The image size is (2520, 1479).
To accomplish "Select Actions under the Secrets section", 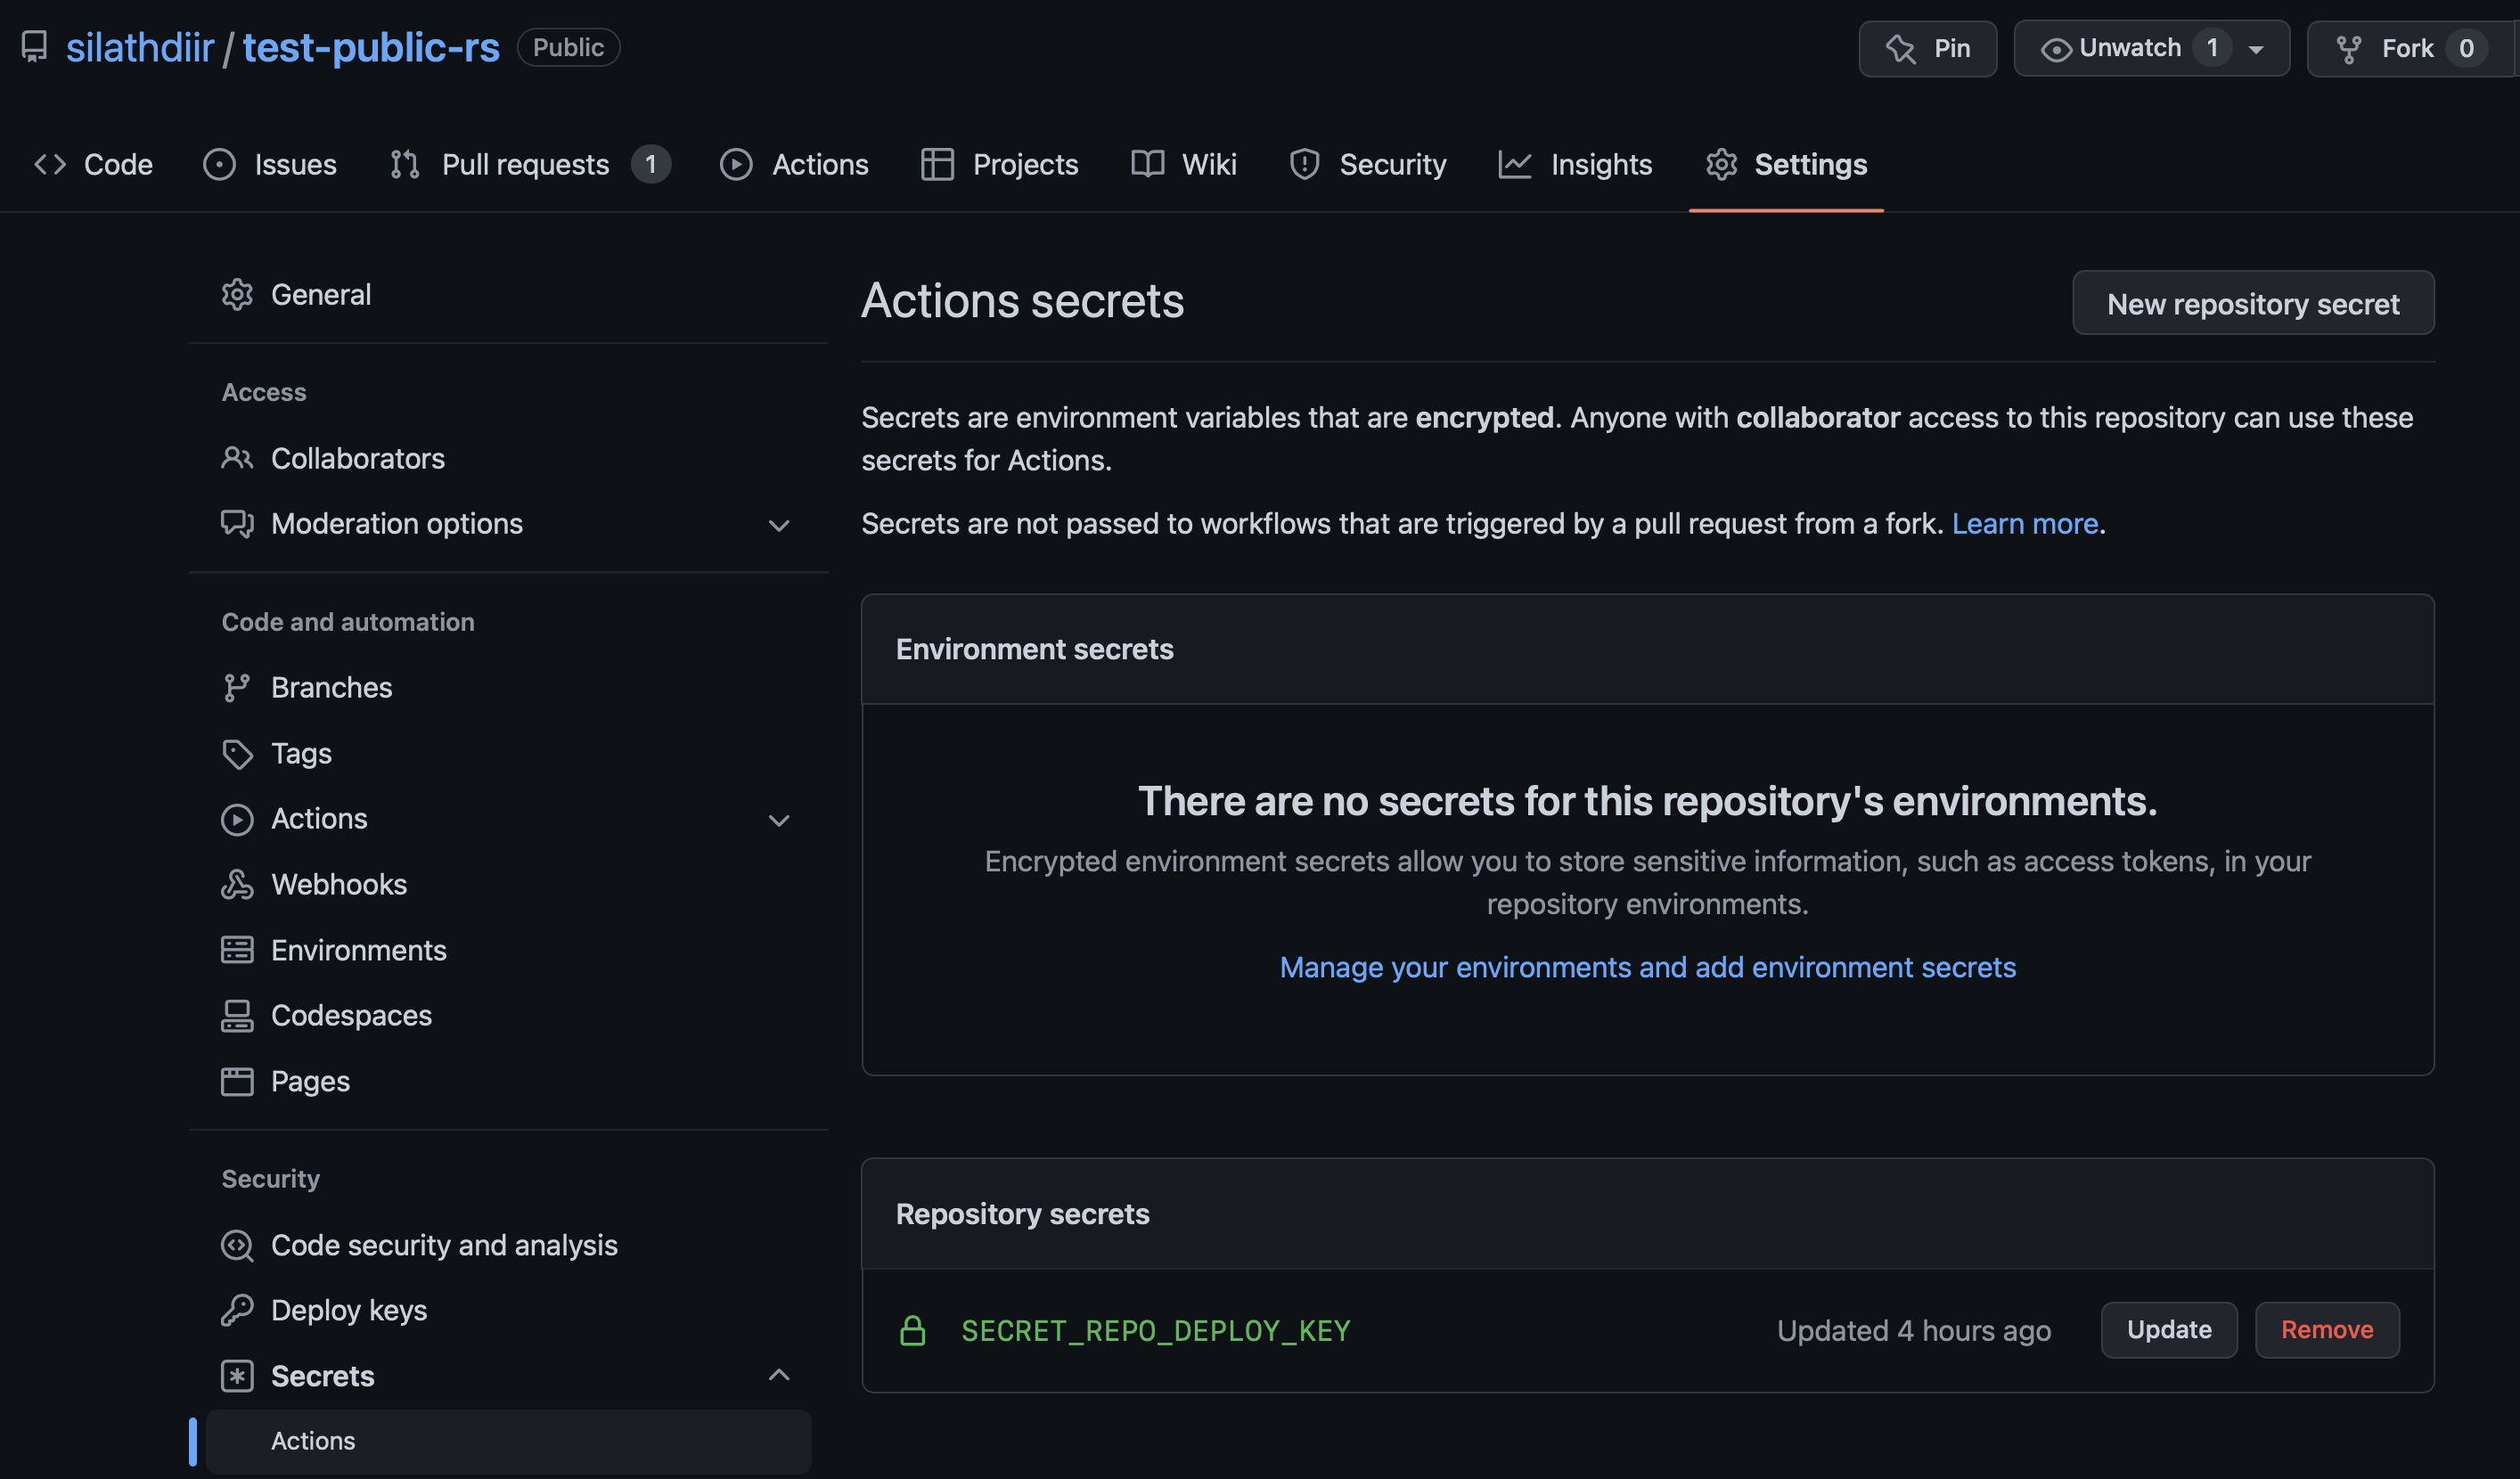I will pyautogui.click(x=508, y=1441).
